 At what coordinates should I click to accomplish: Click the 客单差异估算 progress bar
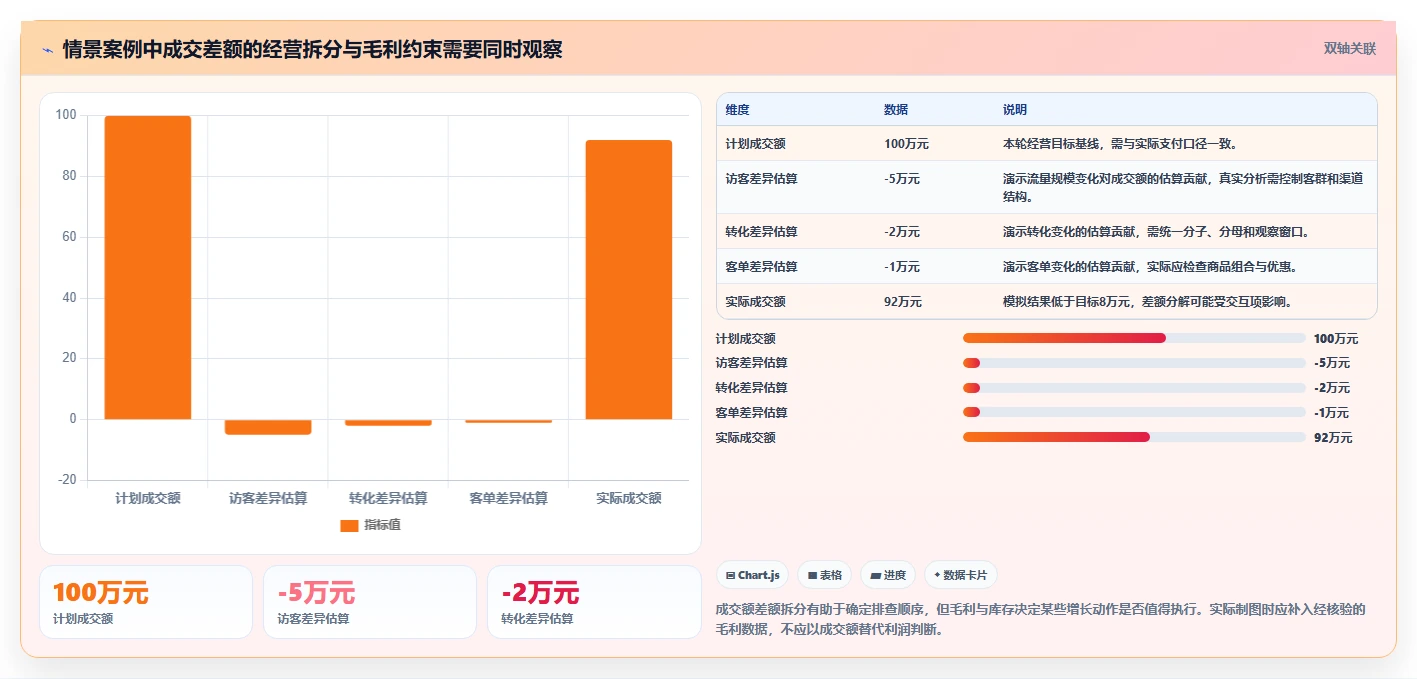click(x=1134, y=412)
